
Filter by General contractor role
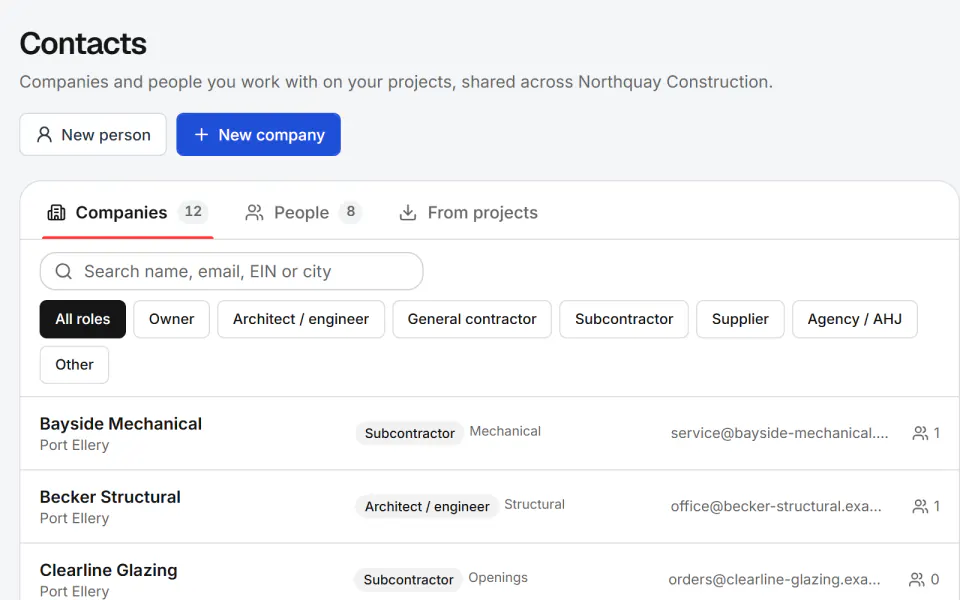pyautogui.click(x=472, y=319)
